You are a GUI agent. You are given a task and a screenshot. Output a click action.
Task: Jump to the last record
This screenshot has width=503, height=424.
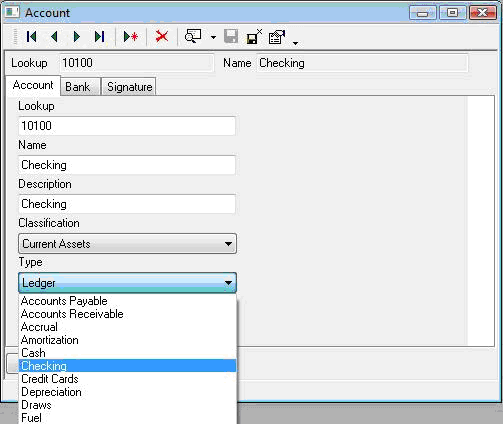(x=99, y=36)
